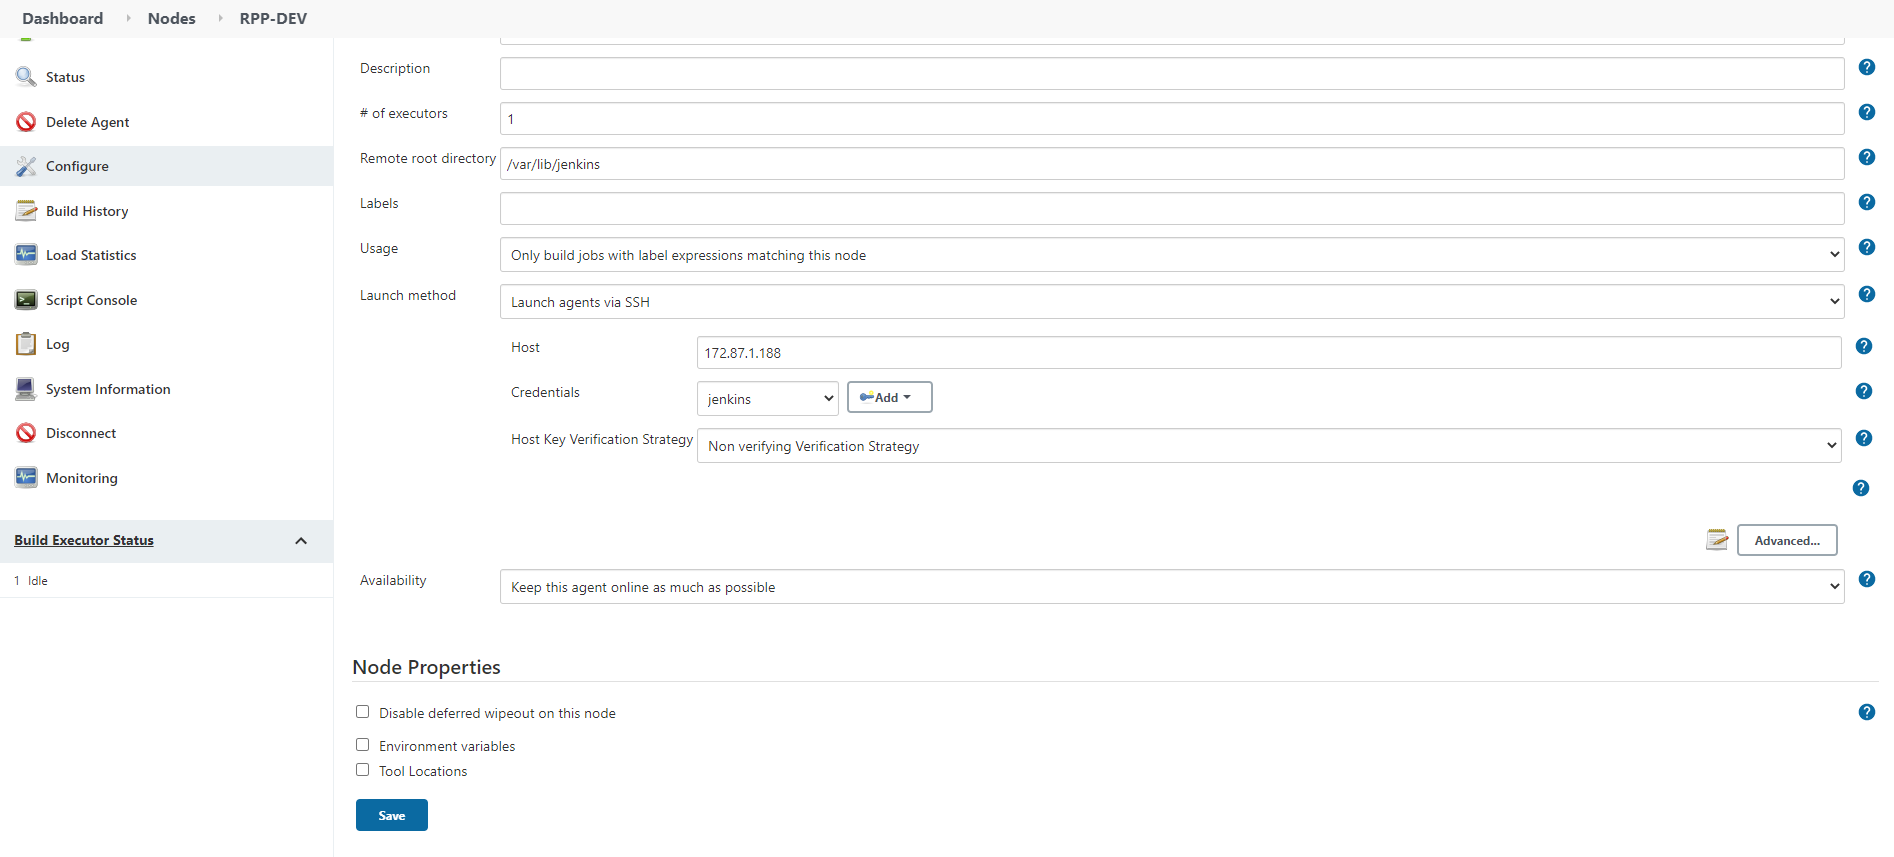Collapse the Build Executor Status panel
The width and height of the screenshot is (1894, 857).
(x=301, y=541)
